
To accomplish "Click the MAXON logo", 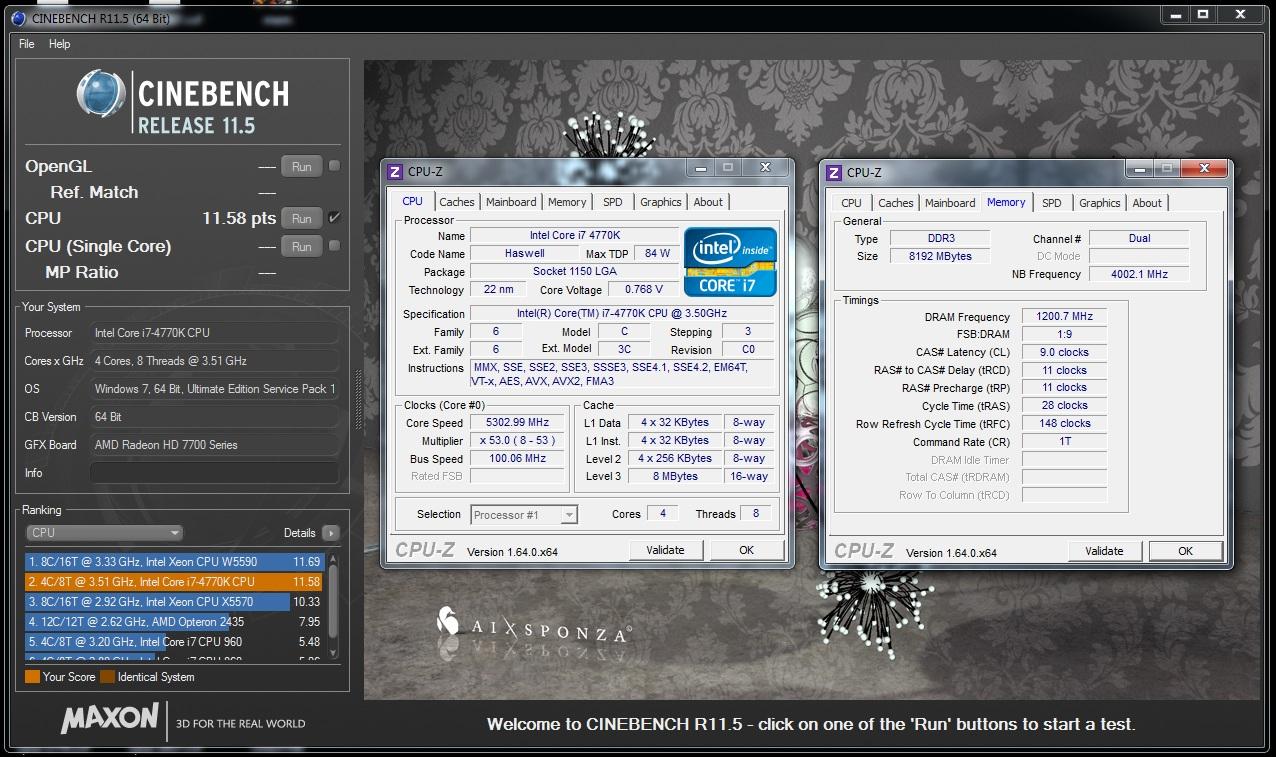I will (109, 718).
